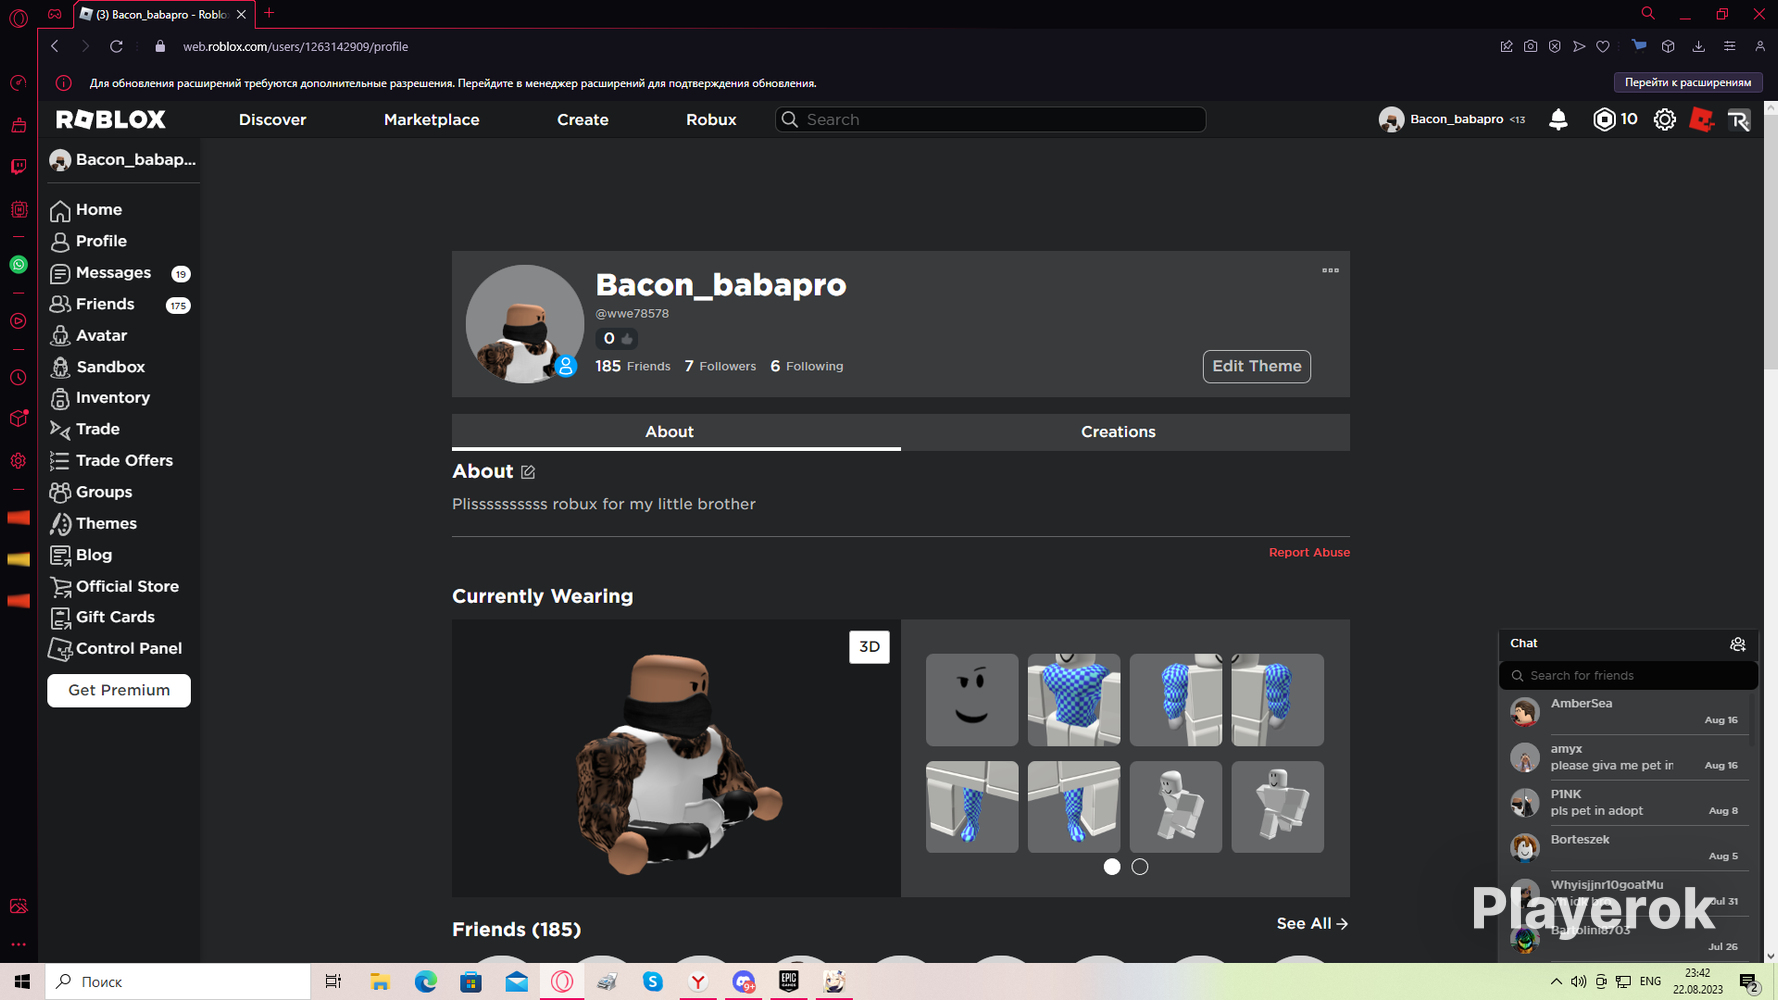Screen dimensions: 1778x1000
Task: Open chat with AmberSea
Action: pos(1627,712)
